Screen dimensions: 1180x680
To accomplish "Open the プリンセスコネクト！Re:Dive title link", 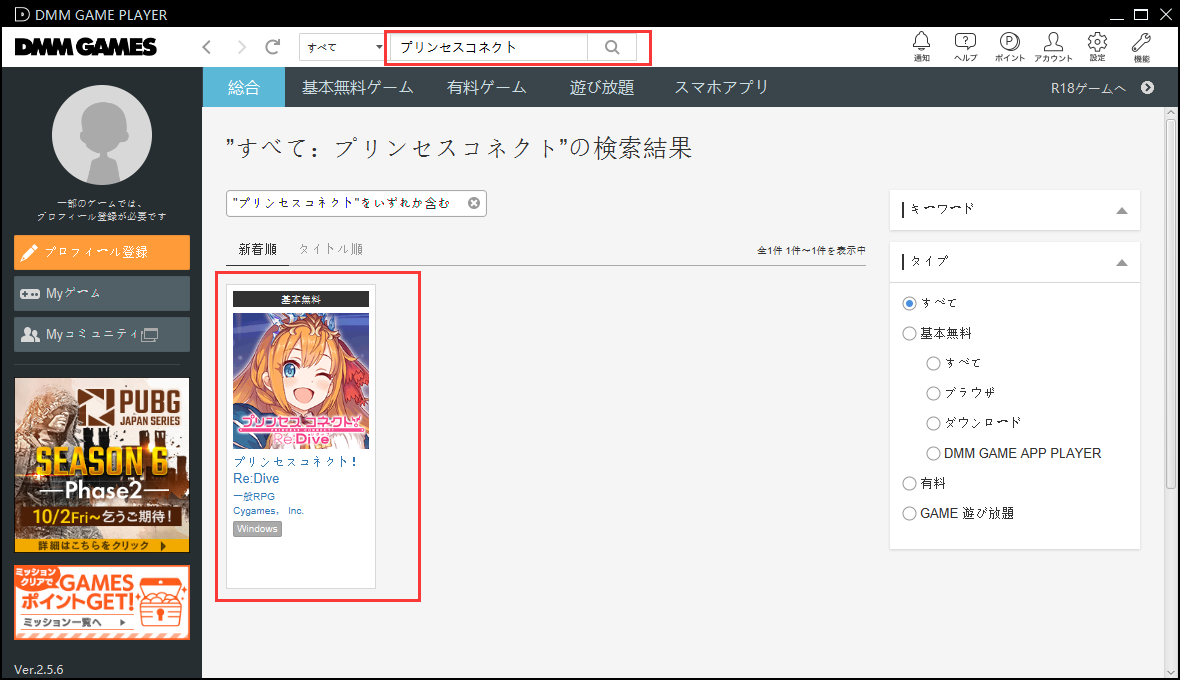I will [295, 469].
